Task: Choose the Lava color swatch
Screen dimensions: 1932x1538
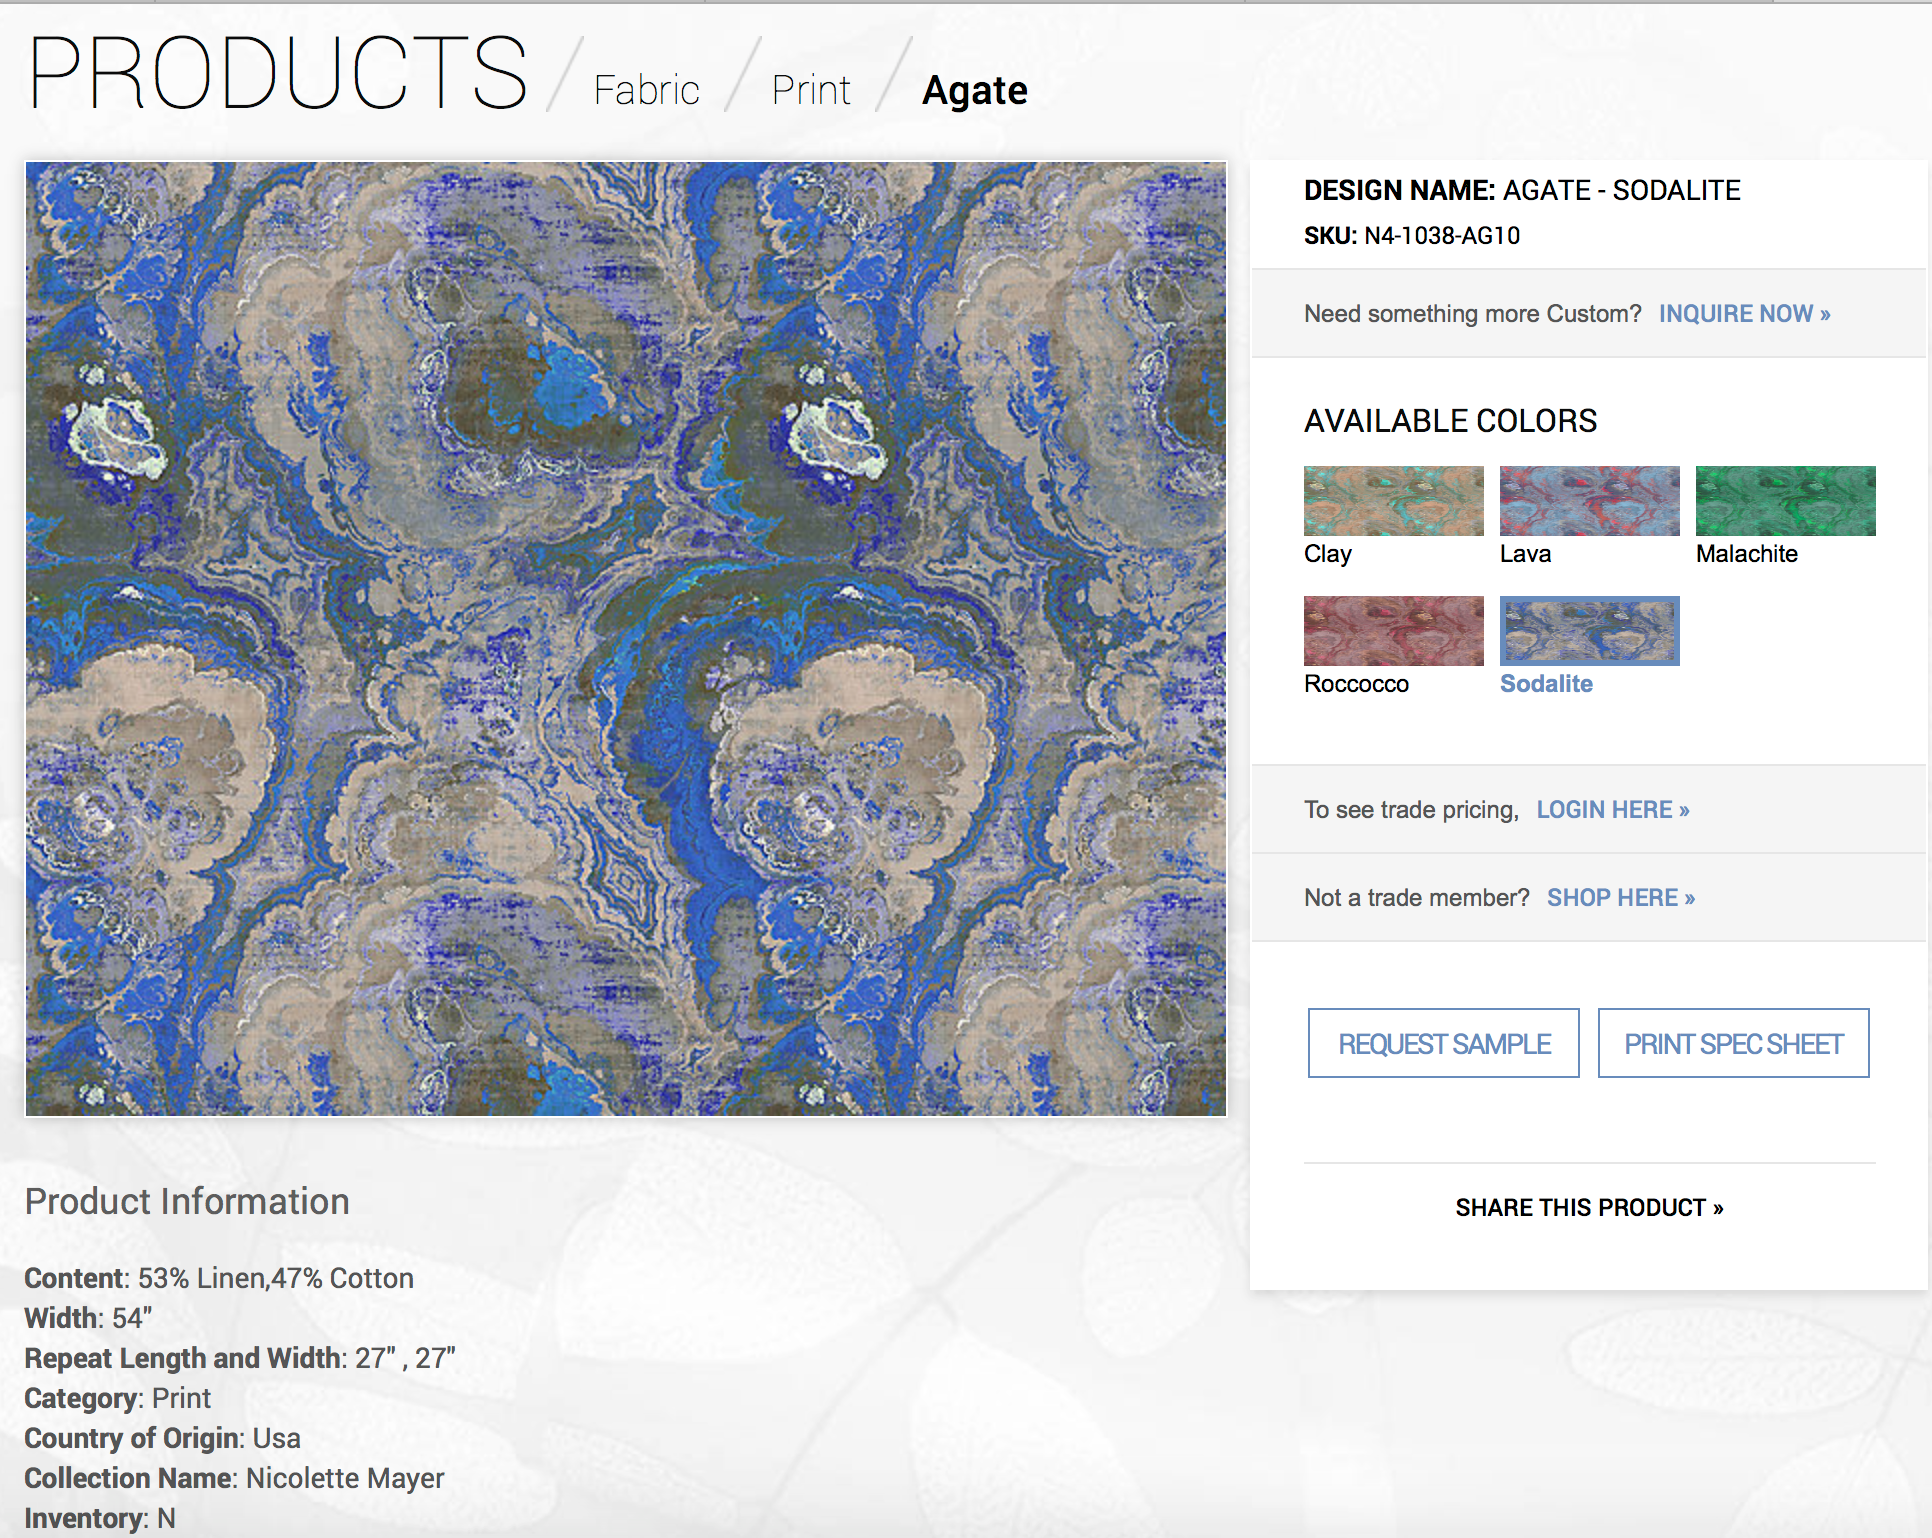Action: pyautogui.click(x=1589, y=501)
